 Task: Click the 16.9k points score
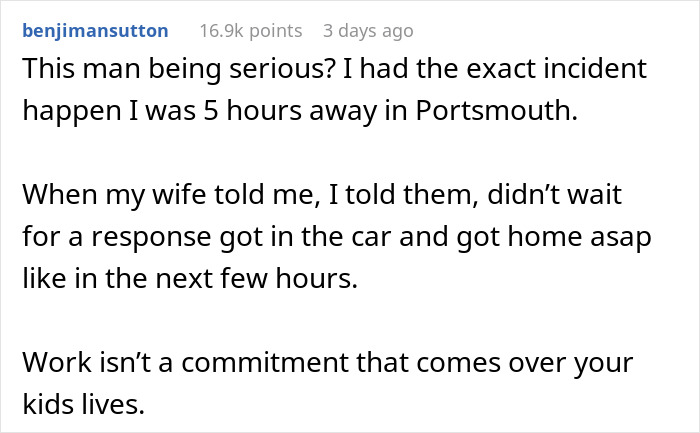(x=250, y=31)
